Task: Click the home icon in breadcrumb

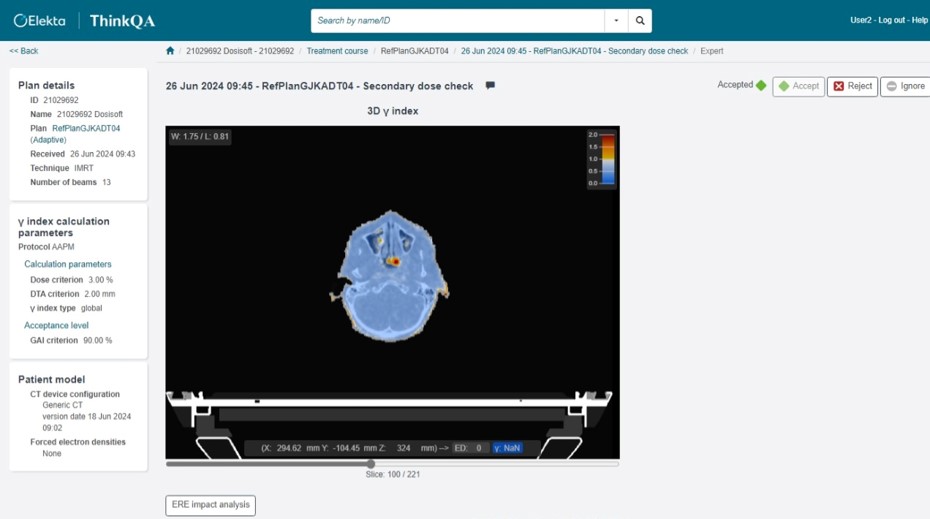Action: point(170,51)
